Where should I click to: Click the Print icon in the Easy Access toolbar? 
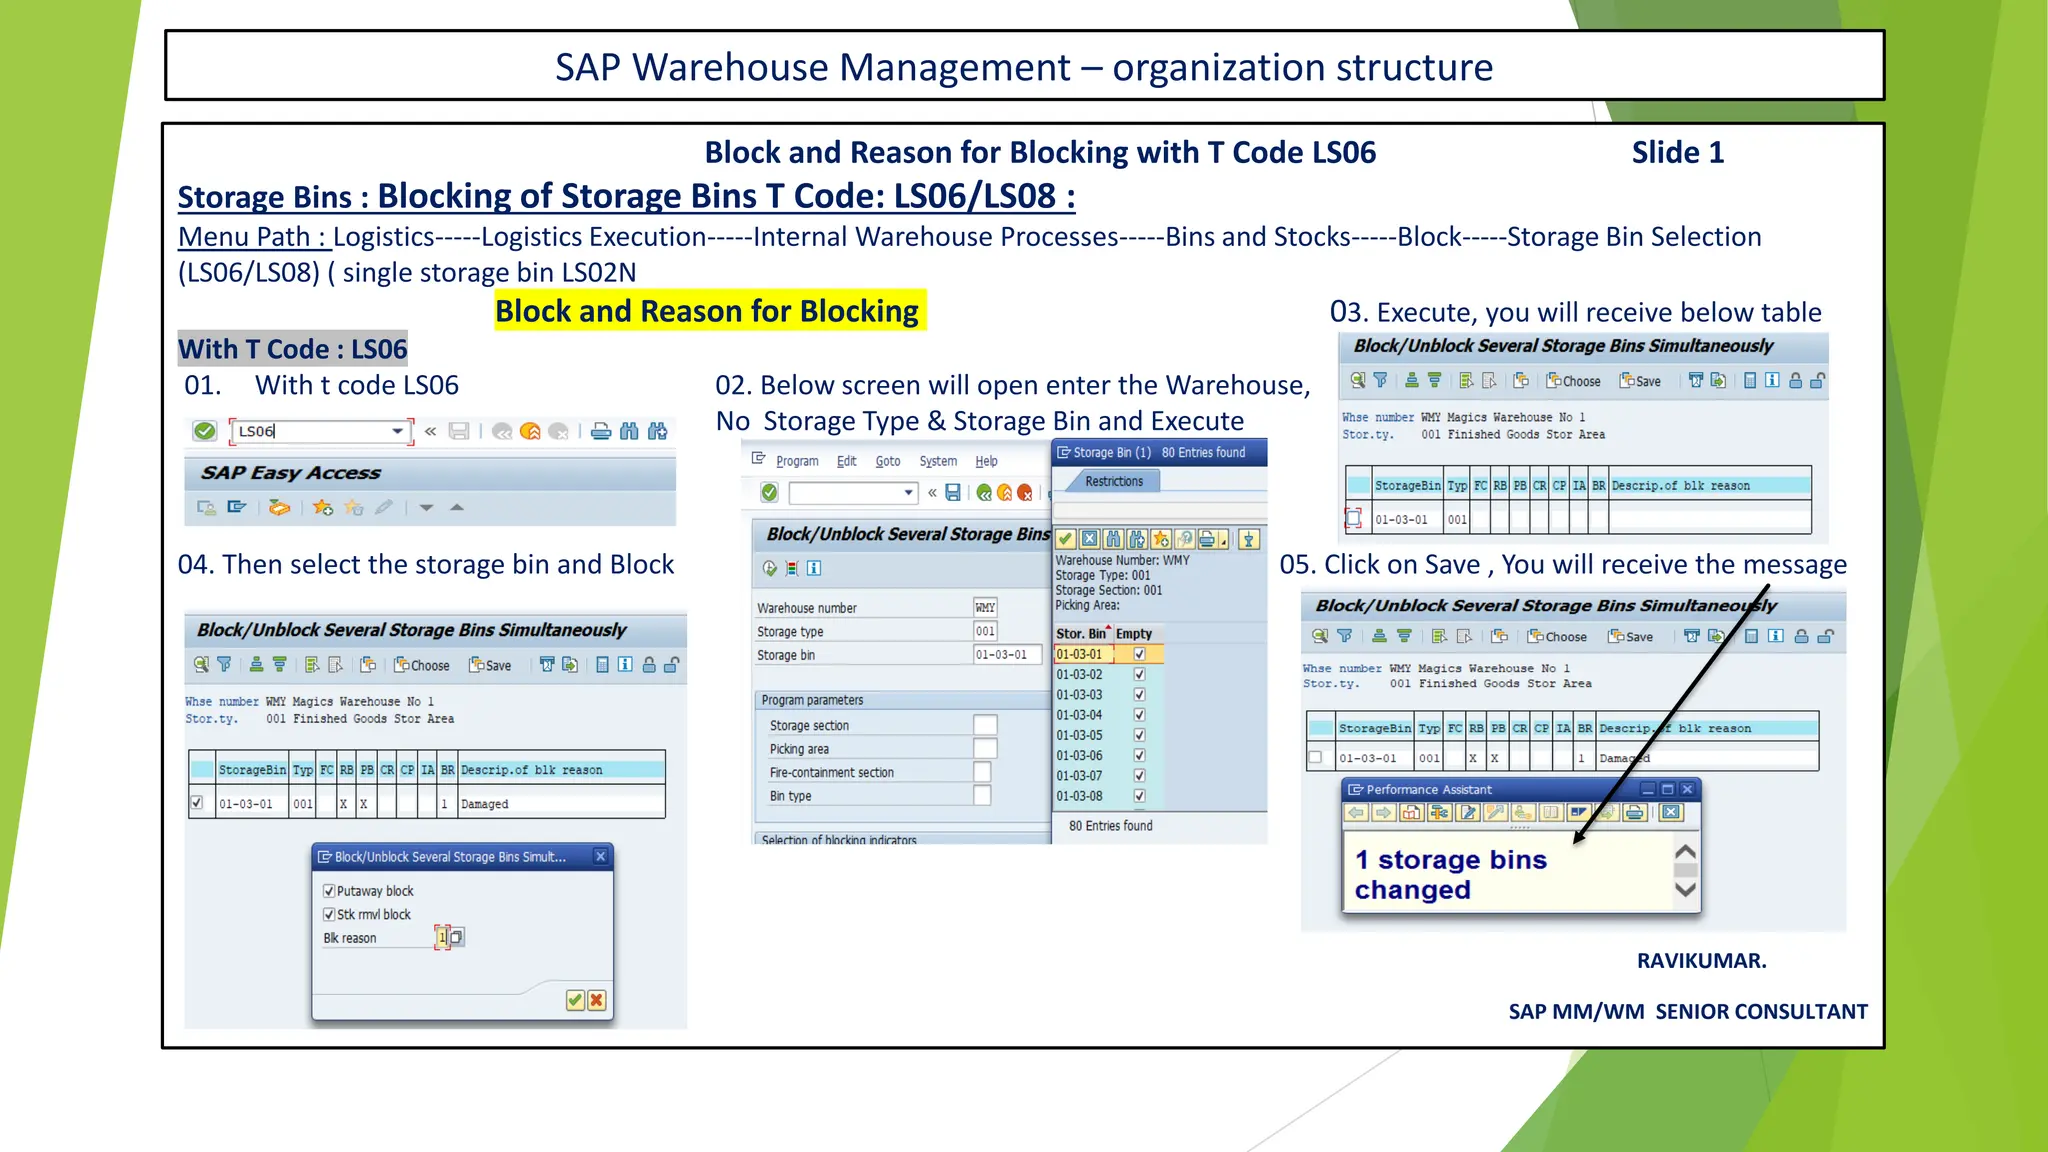(600, 431)
